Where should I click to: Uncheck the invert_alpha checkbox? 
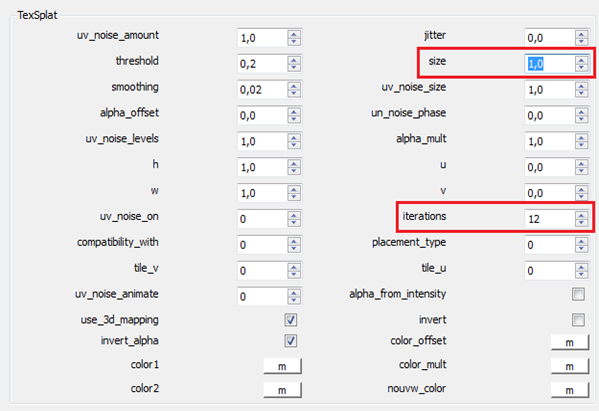pos(291,340)
